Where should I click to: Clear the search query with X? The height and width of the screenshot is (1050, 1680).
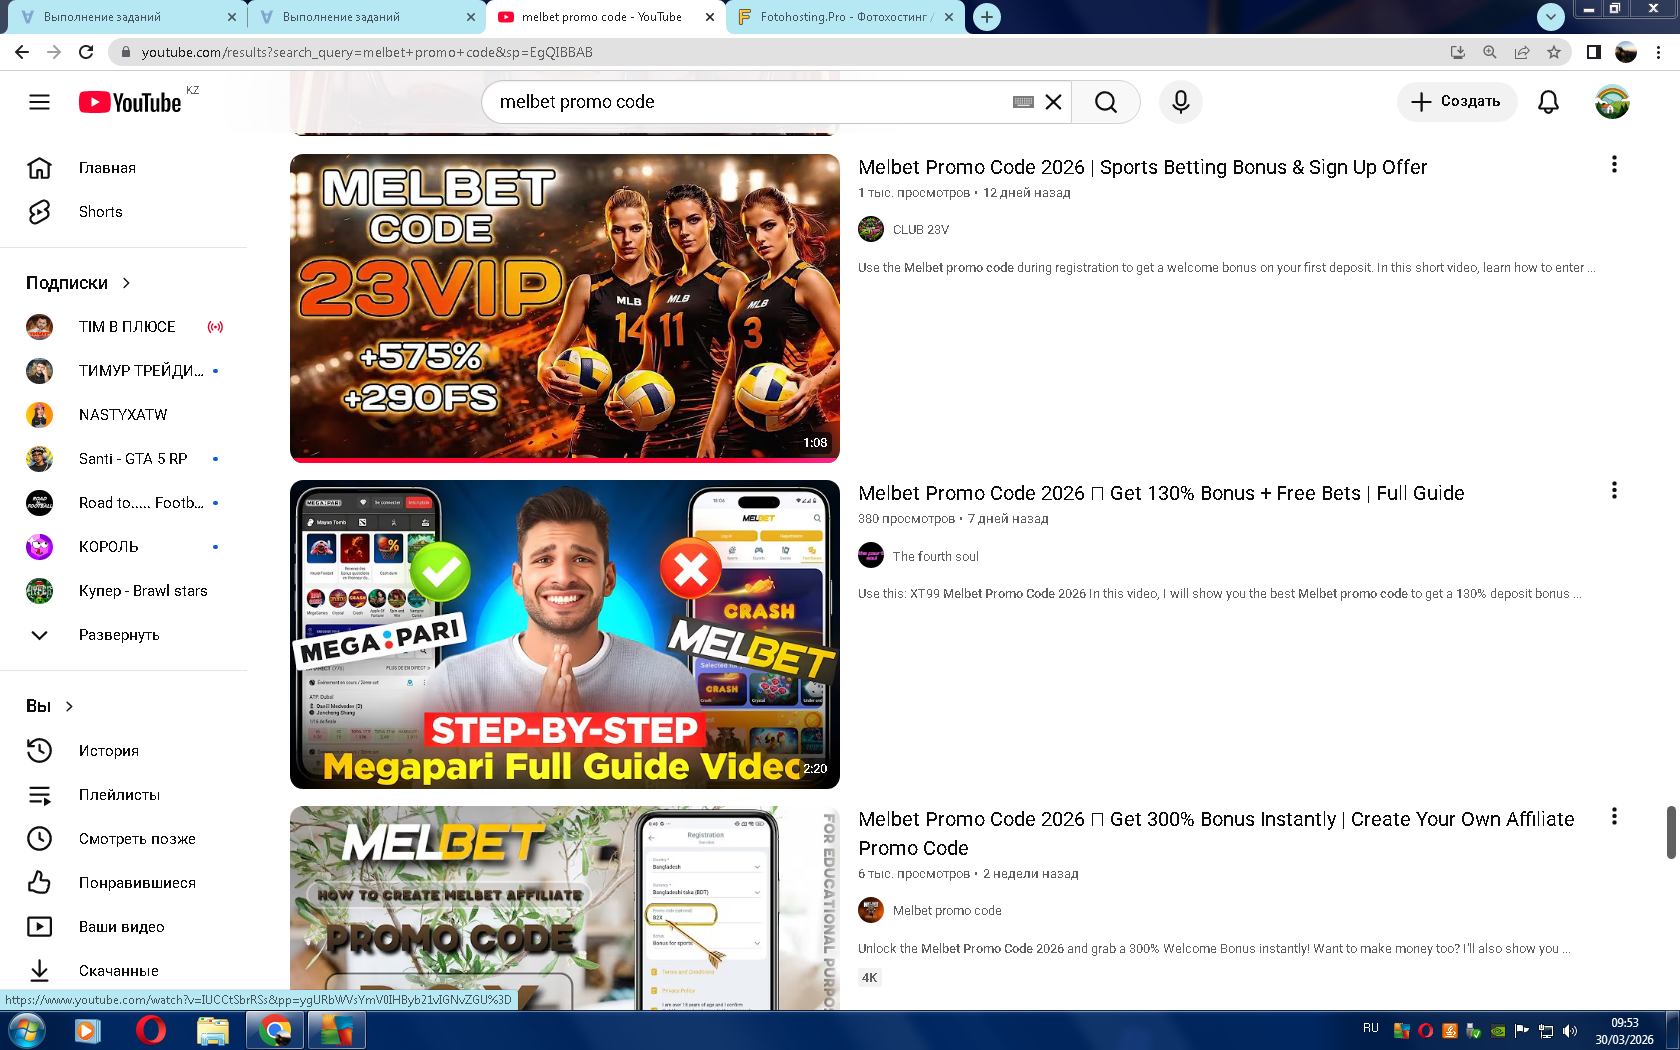1053,102
